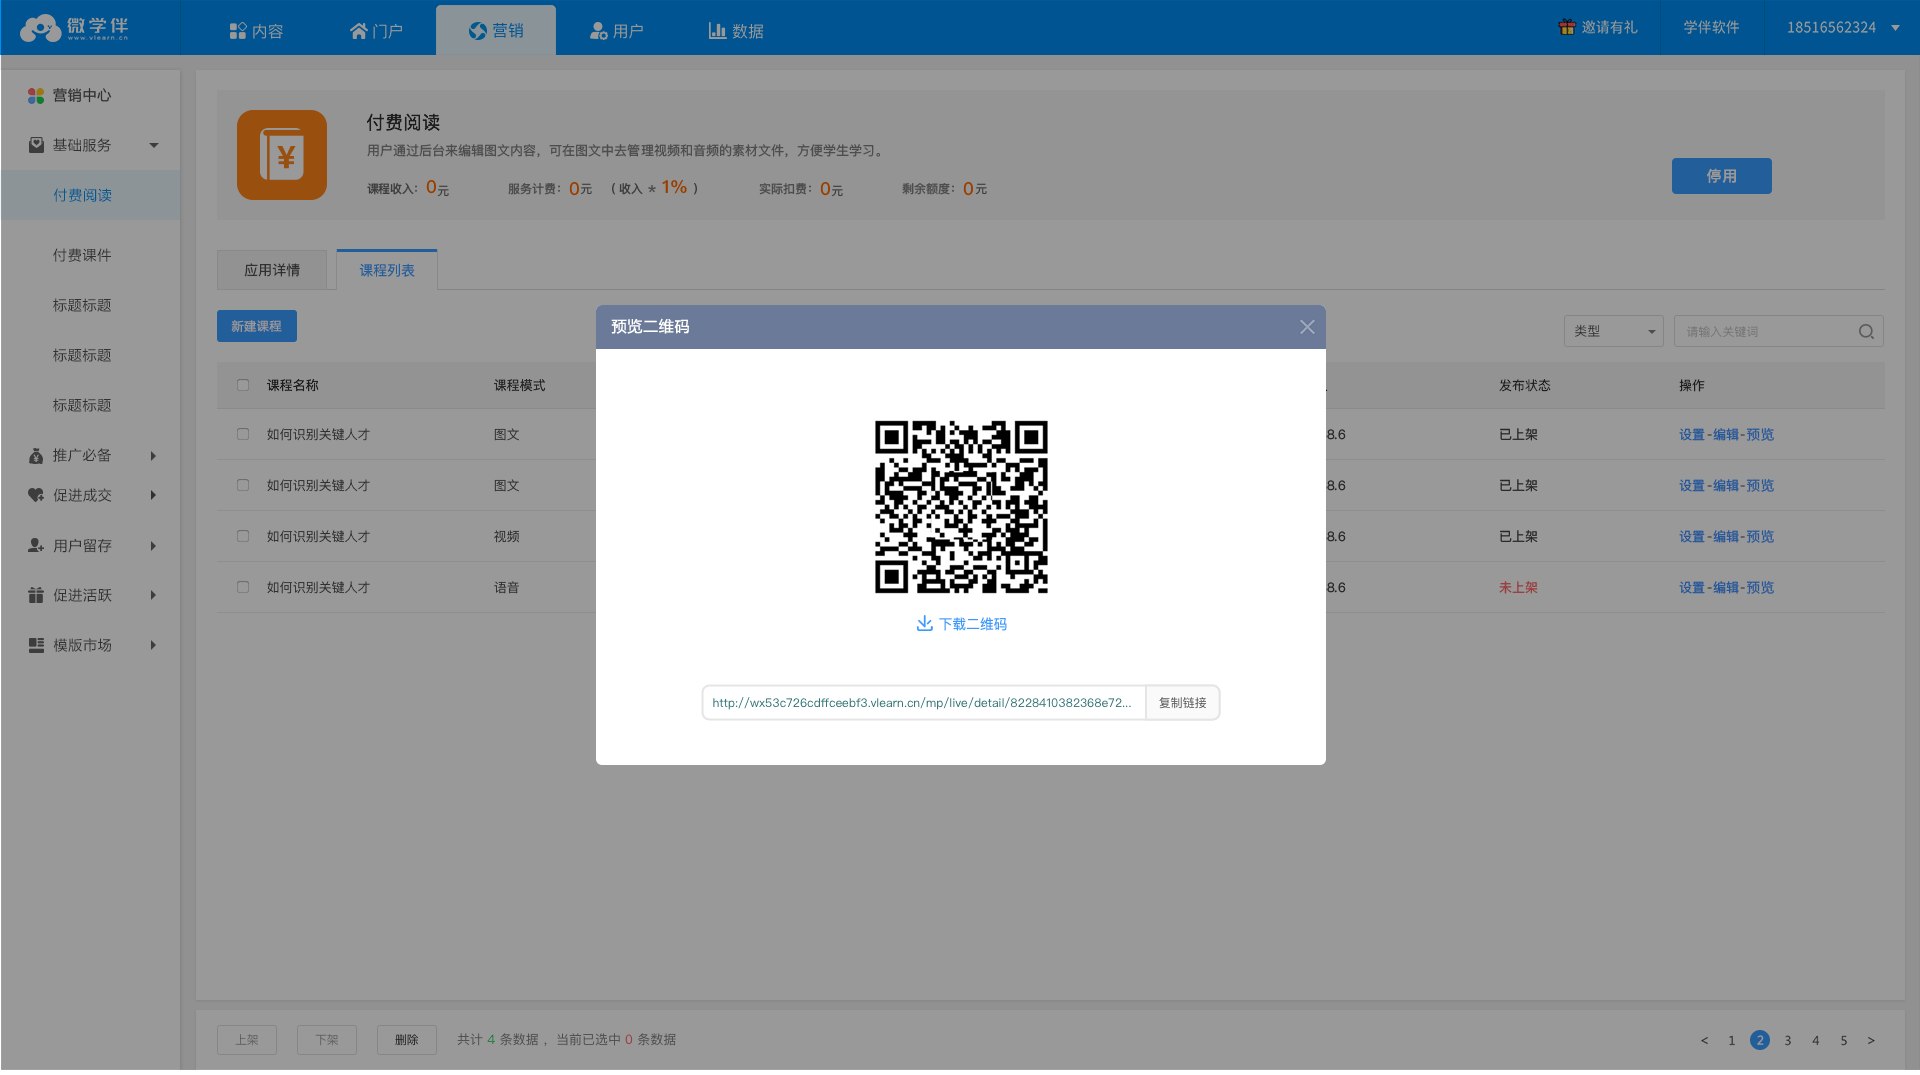Expand the 推广必备 sidebar section

click(153, 456)
